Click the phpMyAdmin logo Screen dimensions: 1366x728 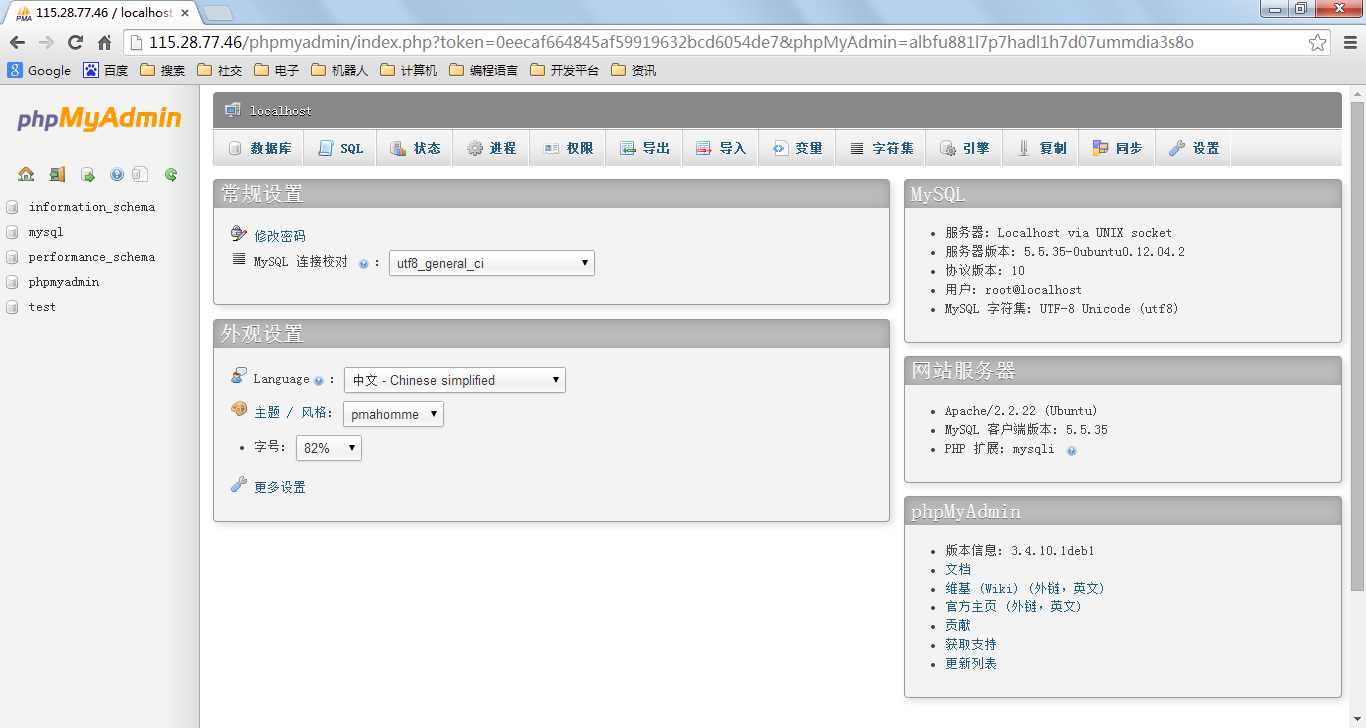pyautogui.click(x=99, y=119)
